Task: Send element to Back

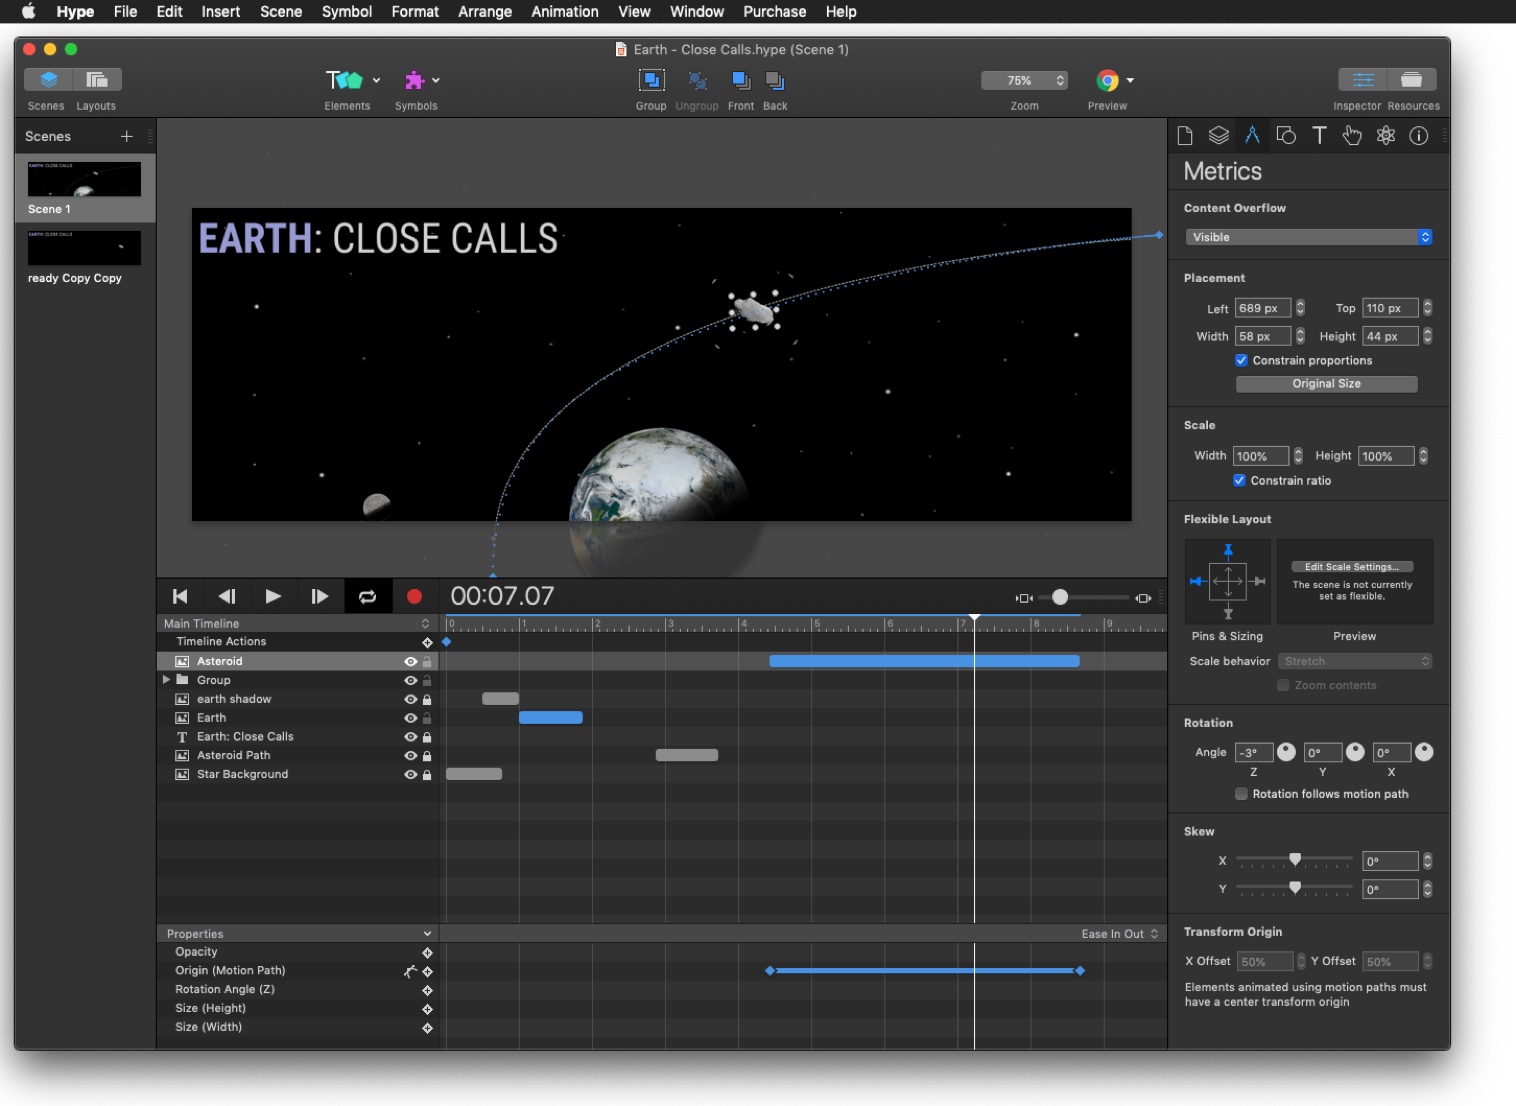Action: tap(775, 80)
